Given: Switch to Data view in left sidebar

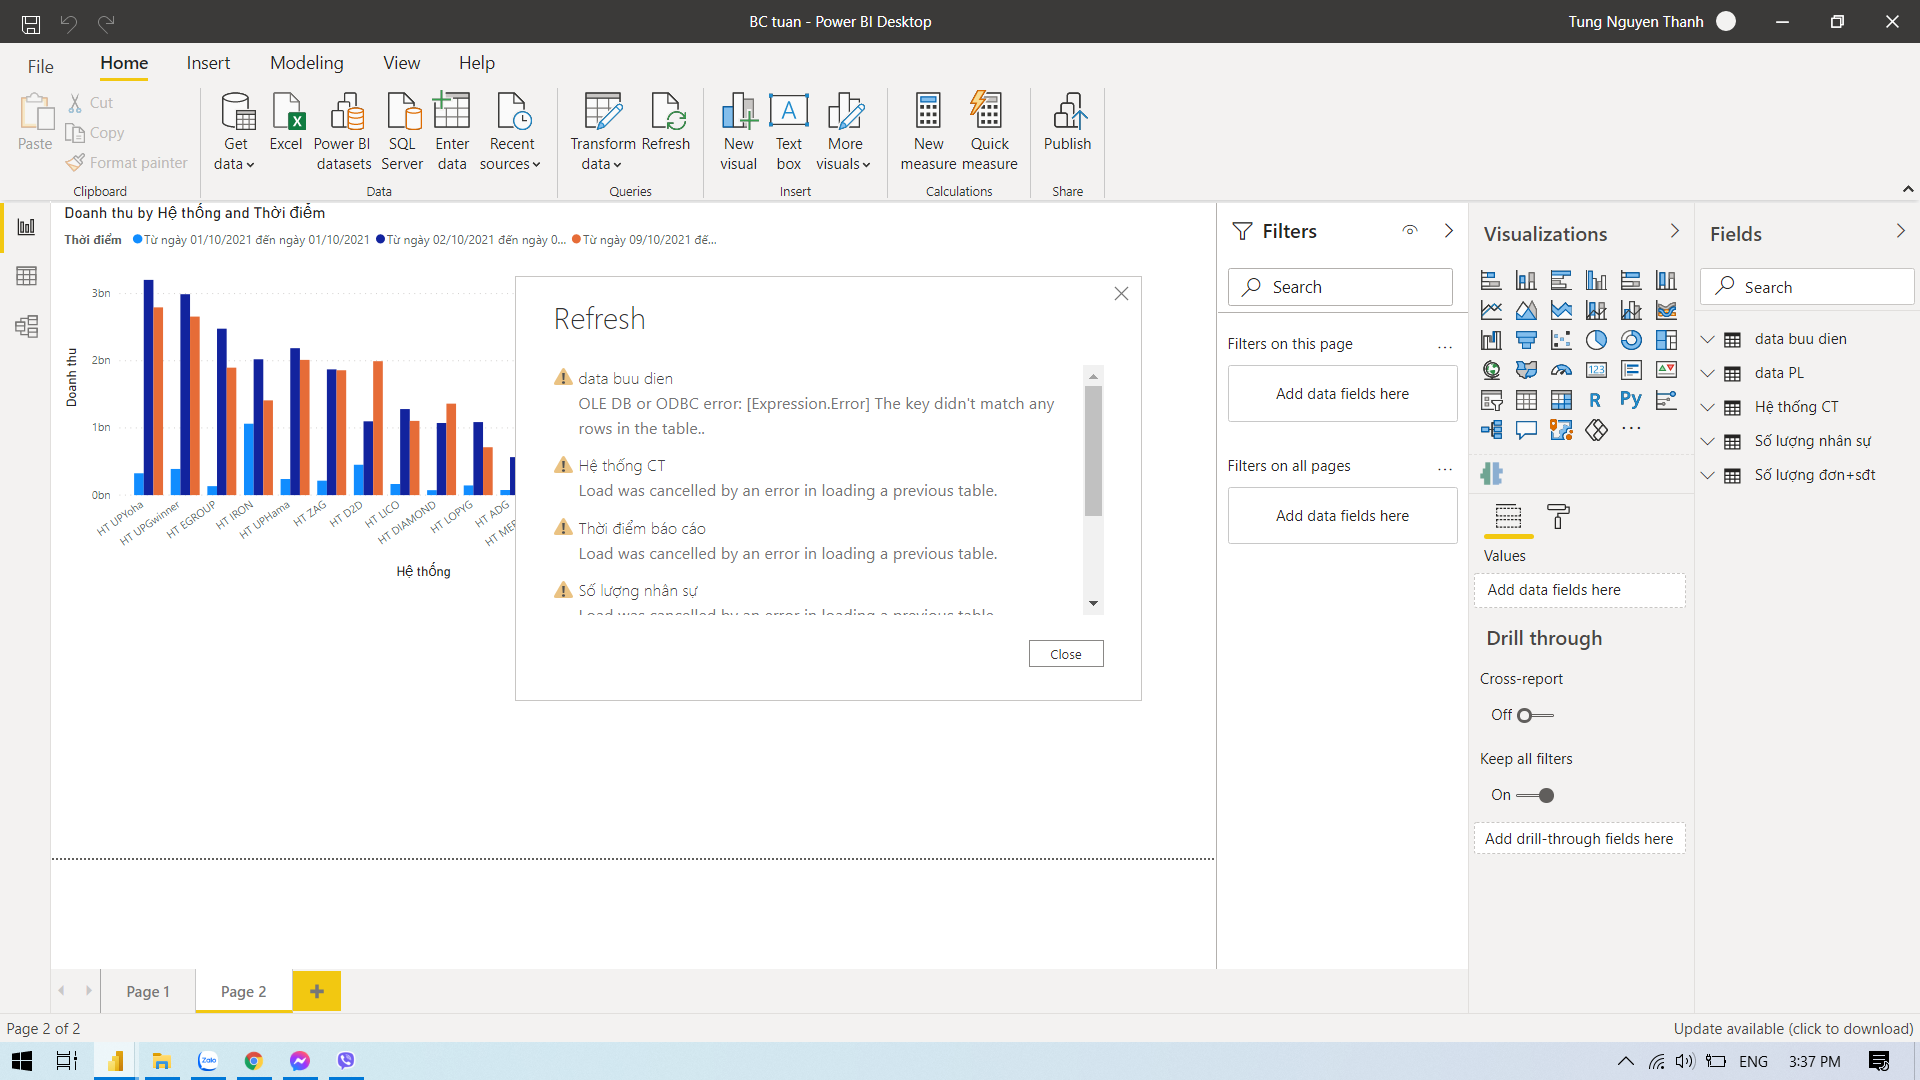Looking at the screenshot, I should 27,276.
